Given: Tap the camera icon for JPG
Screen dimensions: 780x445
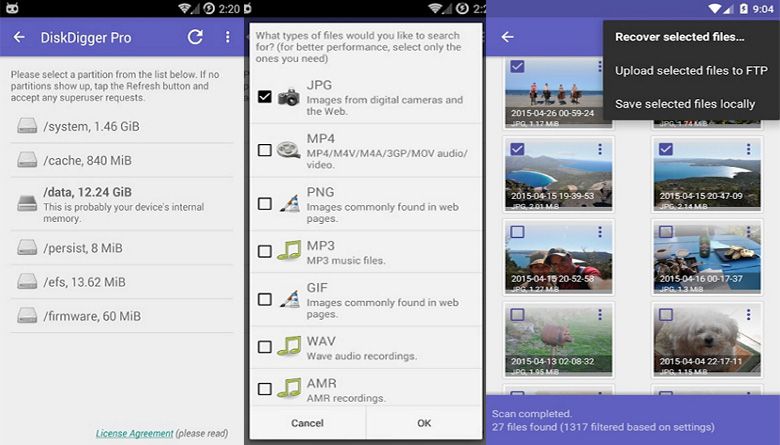Looking at the screenshot, I should [x=289, y=96].
